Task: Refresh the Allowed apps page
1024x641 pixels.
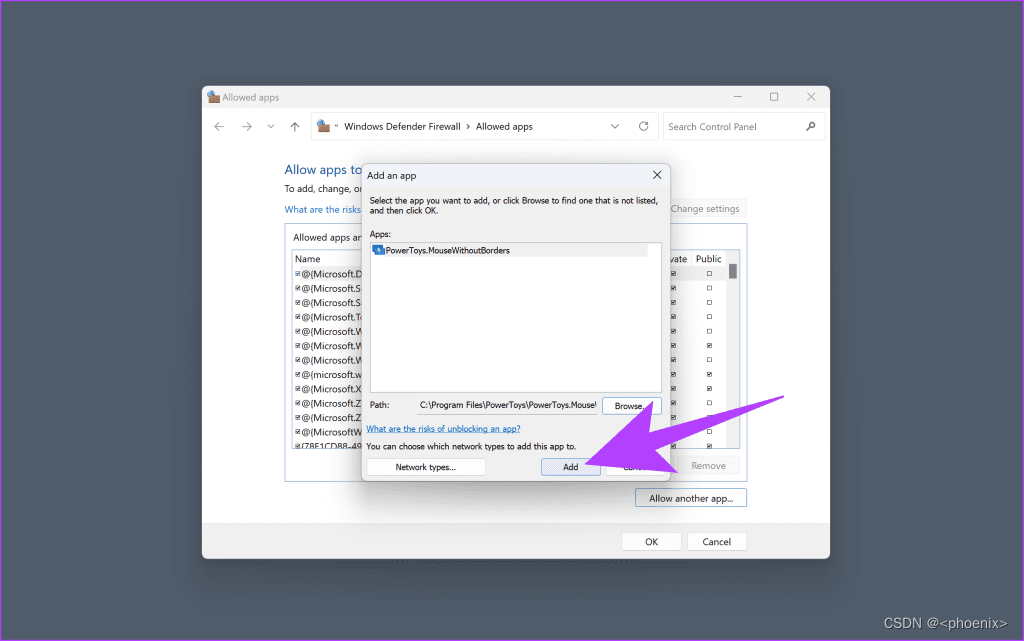Action: (643, 127)
